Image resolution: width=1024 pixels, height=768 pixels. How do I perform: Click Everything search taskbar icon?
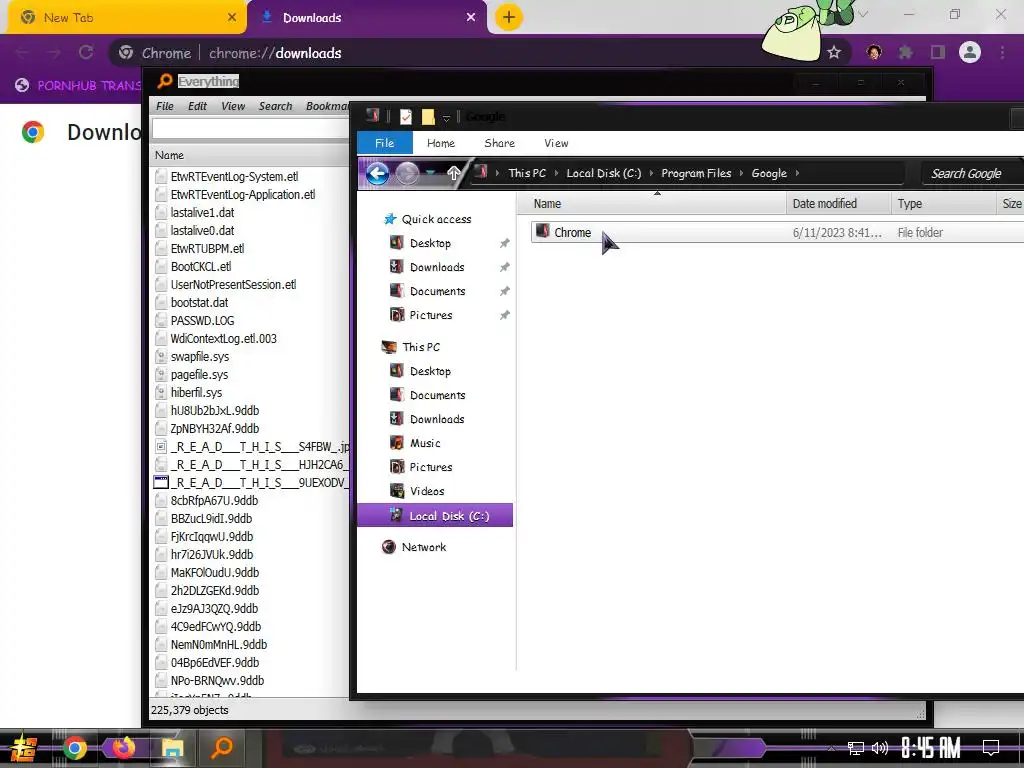tap(221, 746)
